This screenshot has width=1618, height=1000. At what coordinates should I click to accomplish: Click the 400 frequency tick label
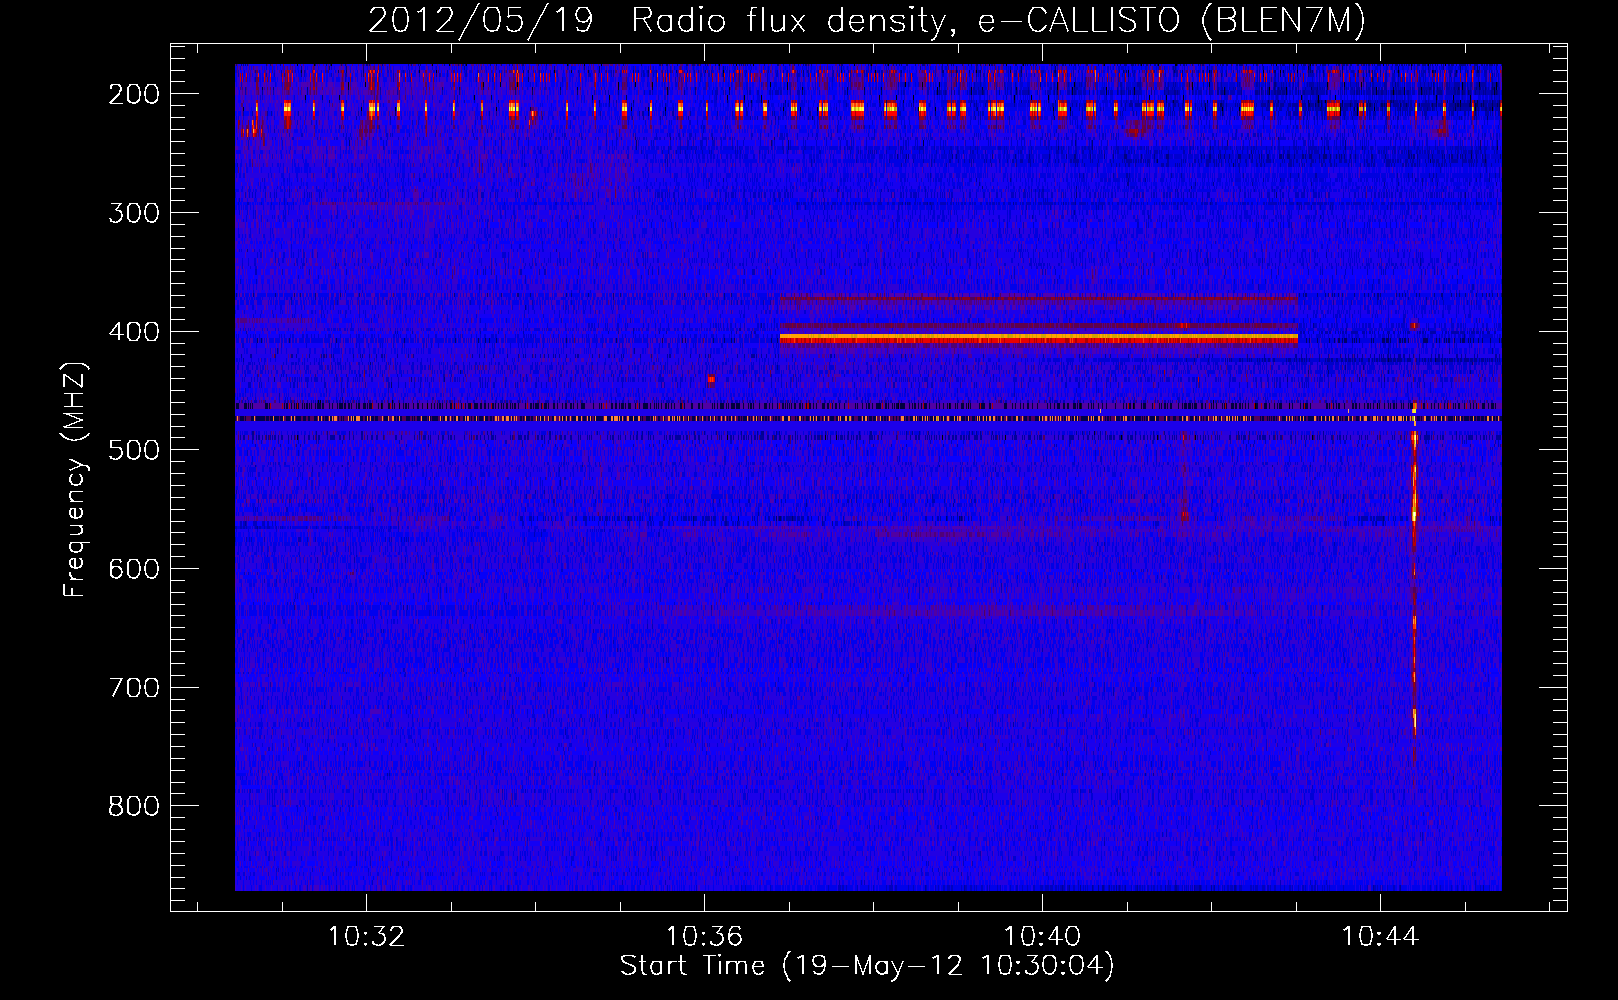pyautogui.click(x=134, y=332)
